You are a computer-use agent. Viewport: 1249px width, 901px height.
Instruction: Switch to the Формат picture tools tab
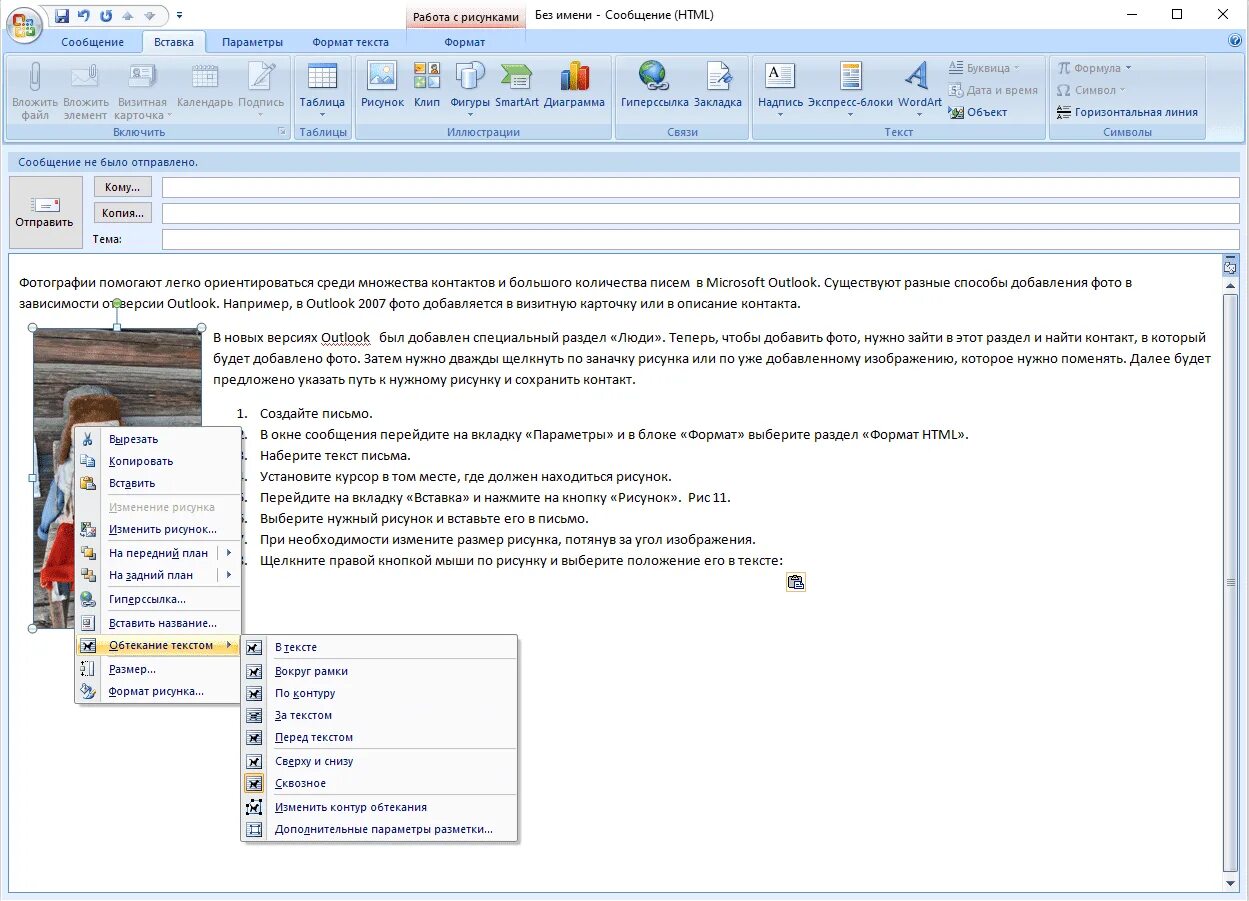click(465, 42)
